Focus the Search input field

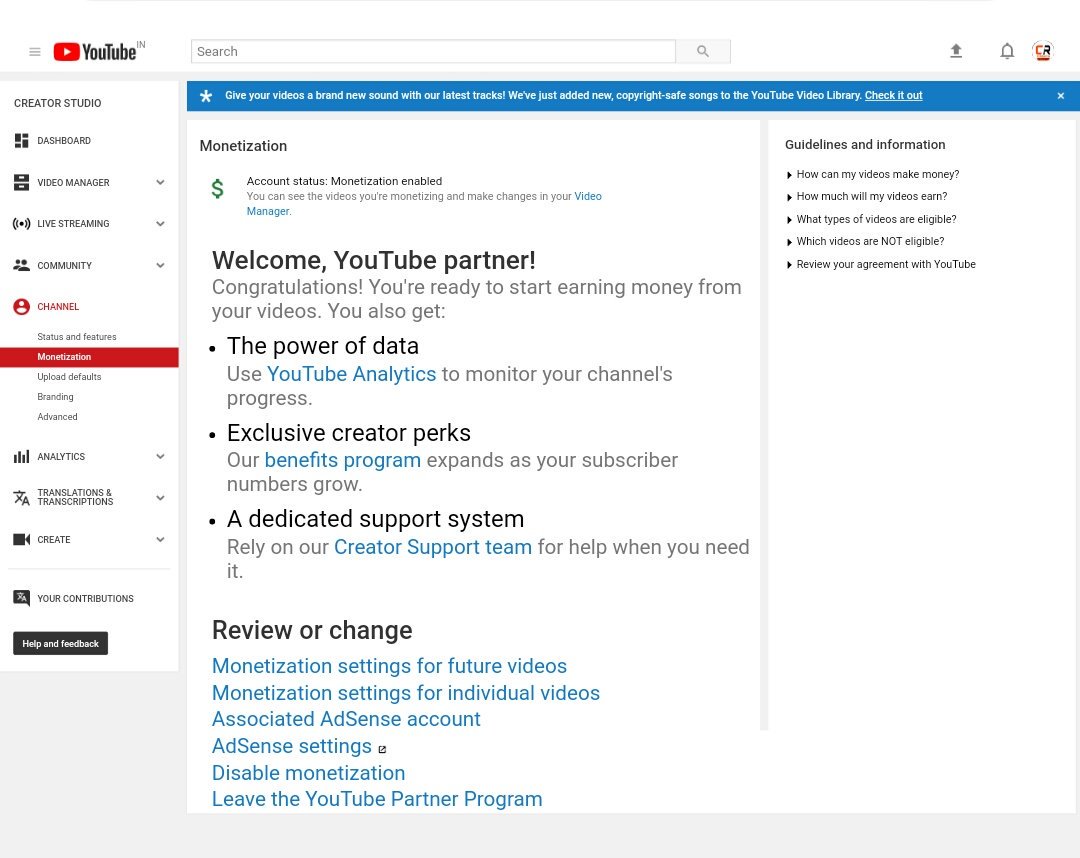pyautogui.click(x=433, y=51)
